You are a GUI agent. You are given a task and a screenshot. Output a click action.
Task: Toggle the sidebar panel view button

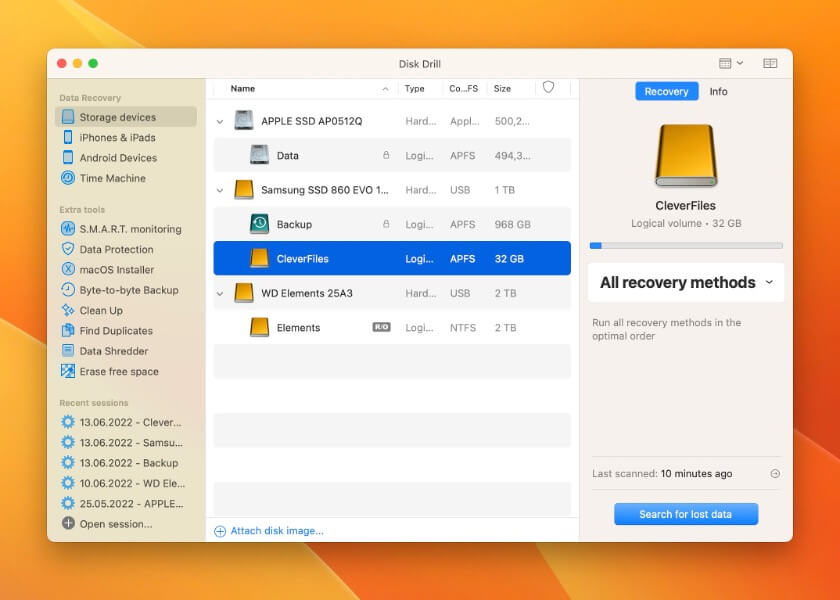[770, 63]
